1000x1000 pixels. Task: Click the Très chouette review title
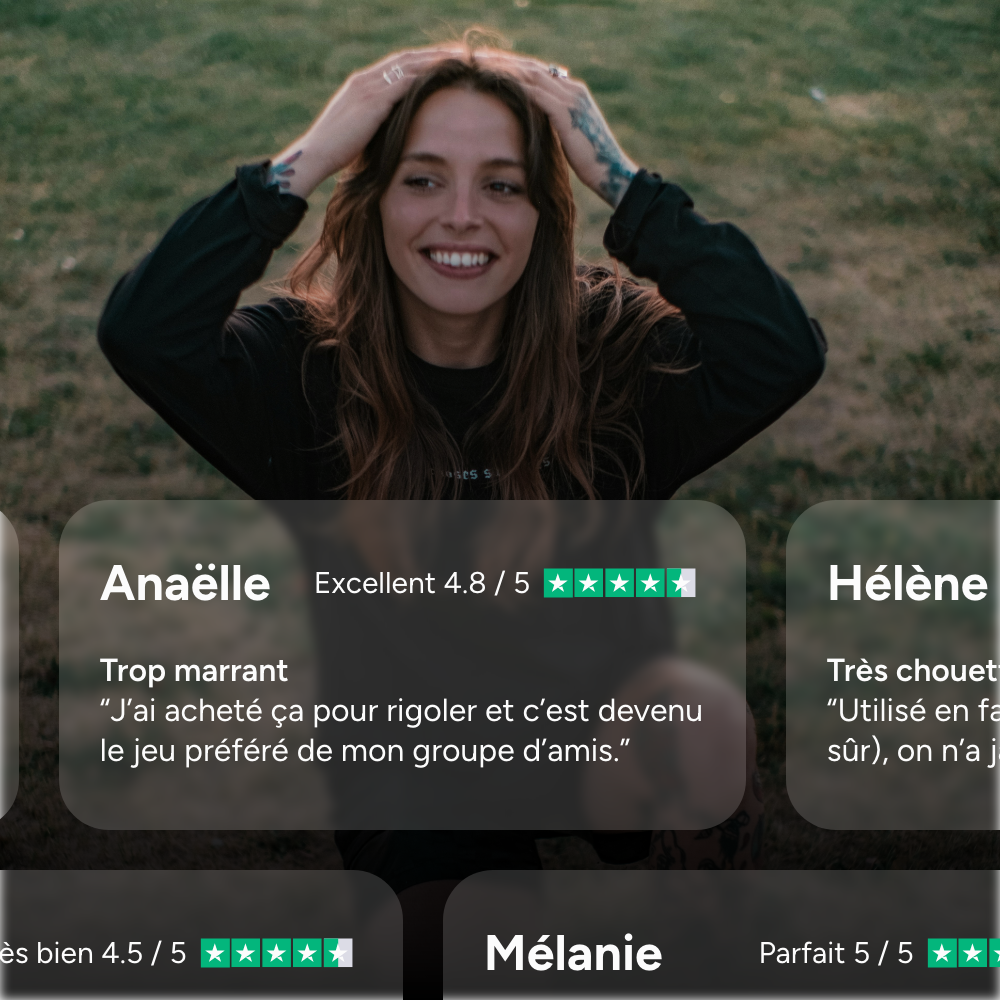(x=913, y=670)
